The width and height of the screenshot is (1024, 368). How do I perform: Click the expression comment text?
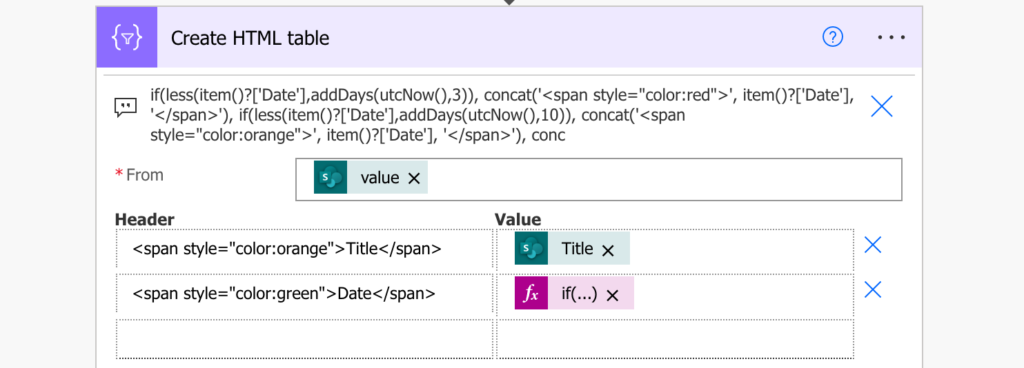click(502, 115)
